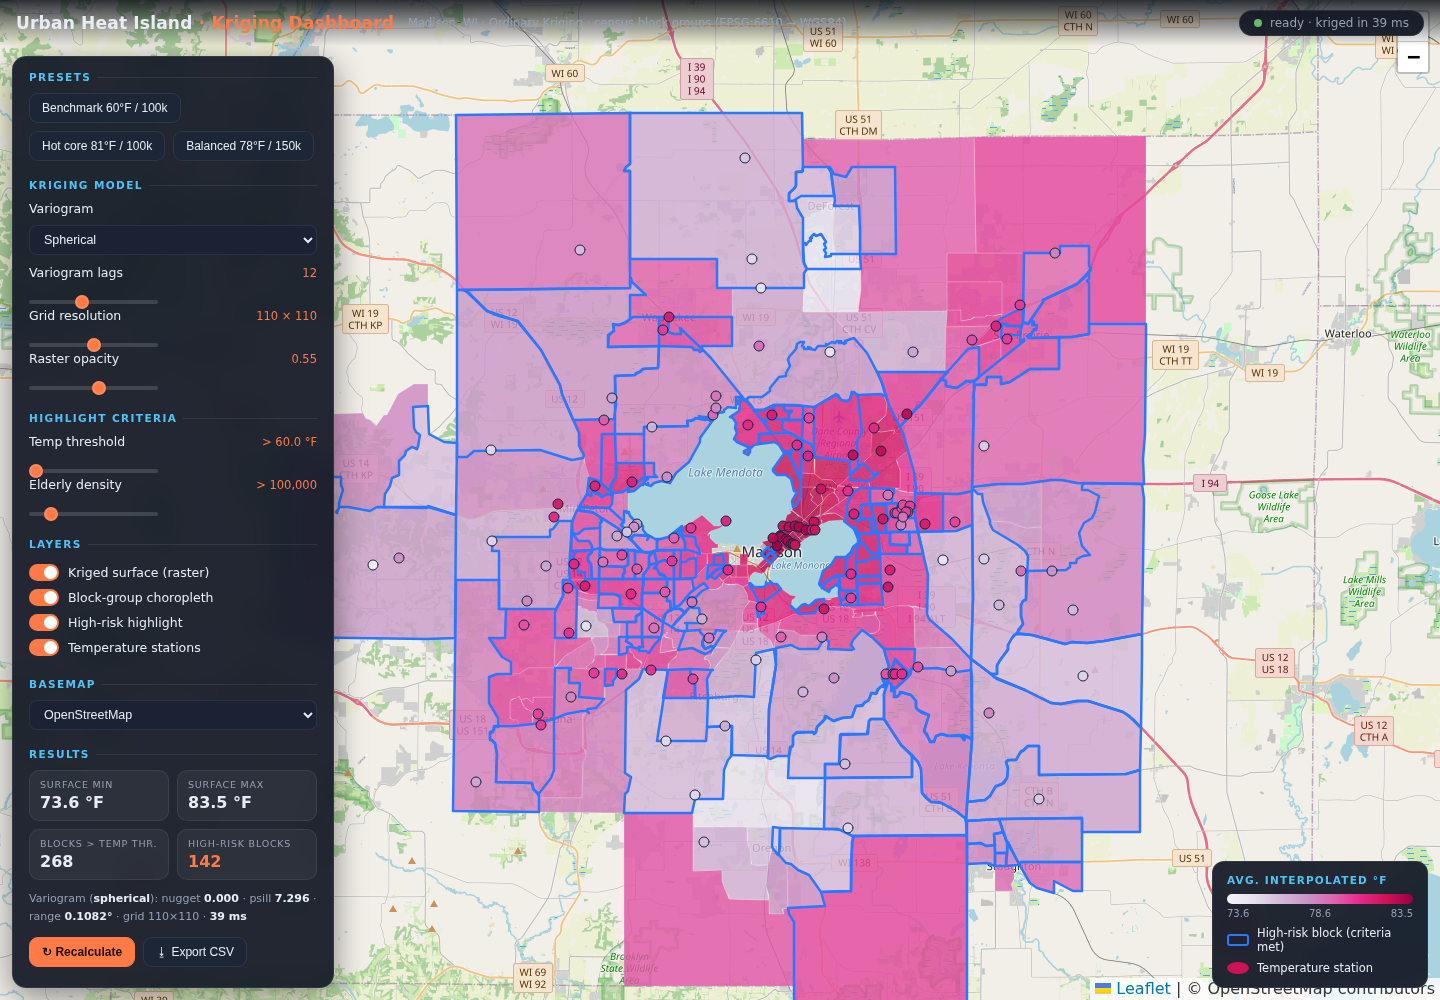Screen dimensions: 1440x1000
Task: Click the 'WI 69 WI 92' road shield
Action: [x=533, y=978]
